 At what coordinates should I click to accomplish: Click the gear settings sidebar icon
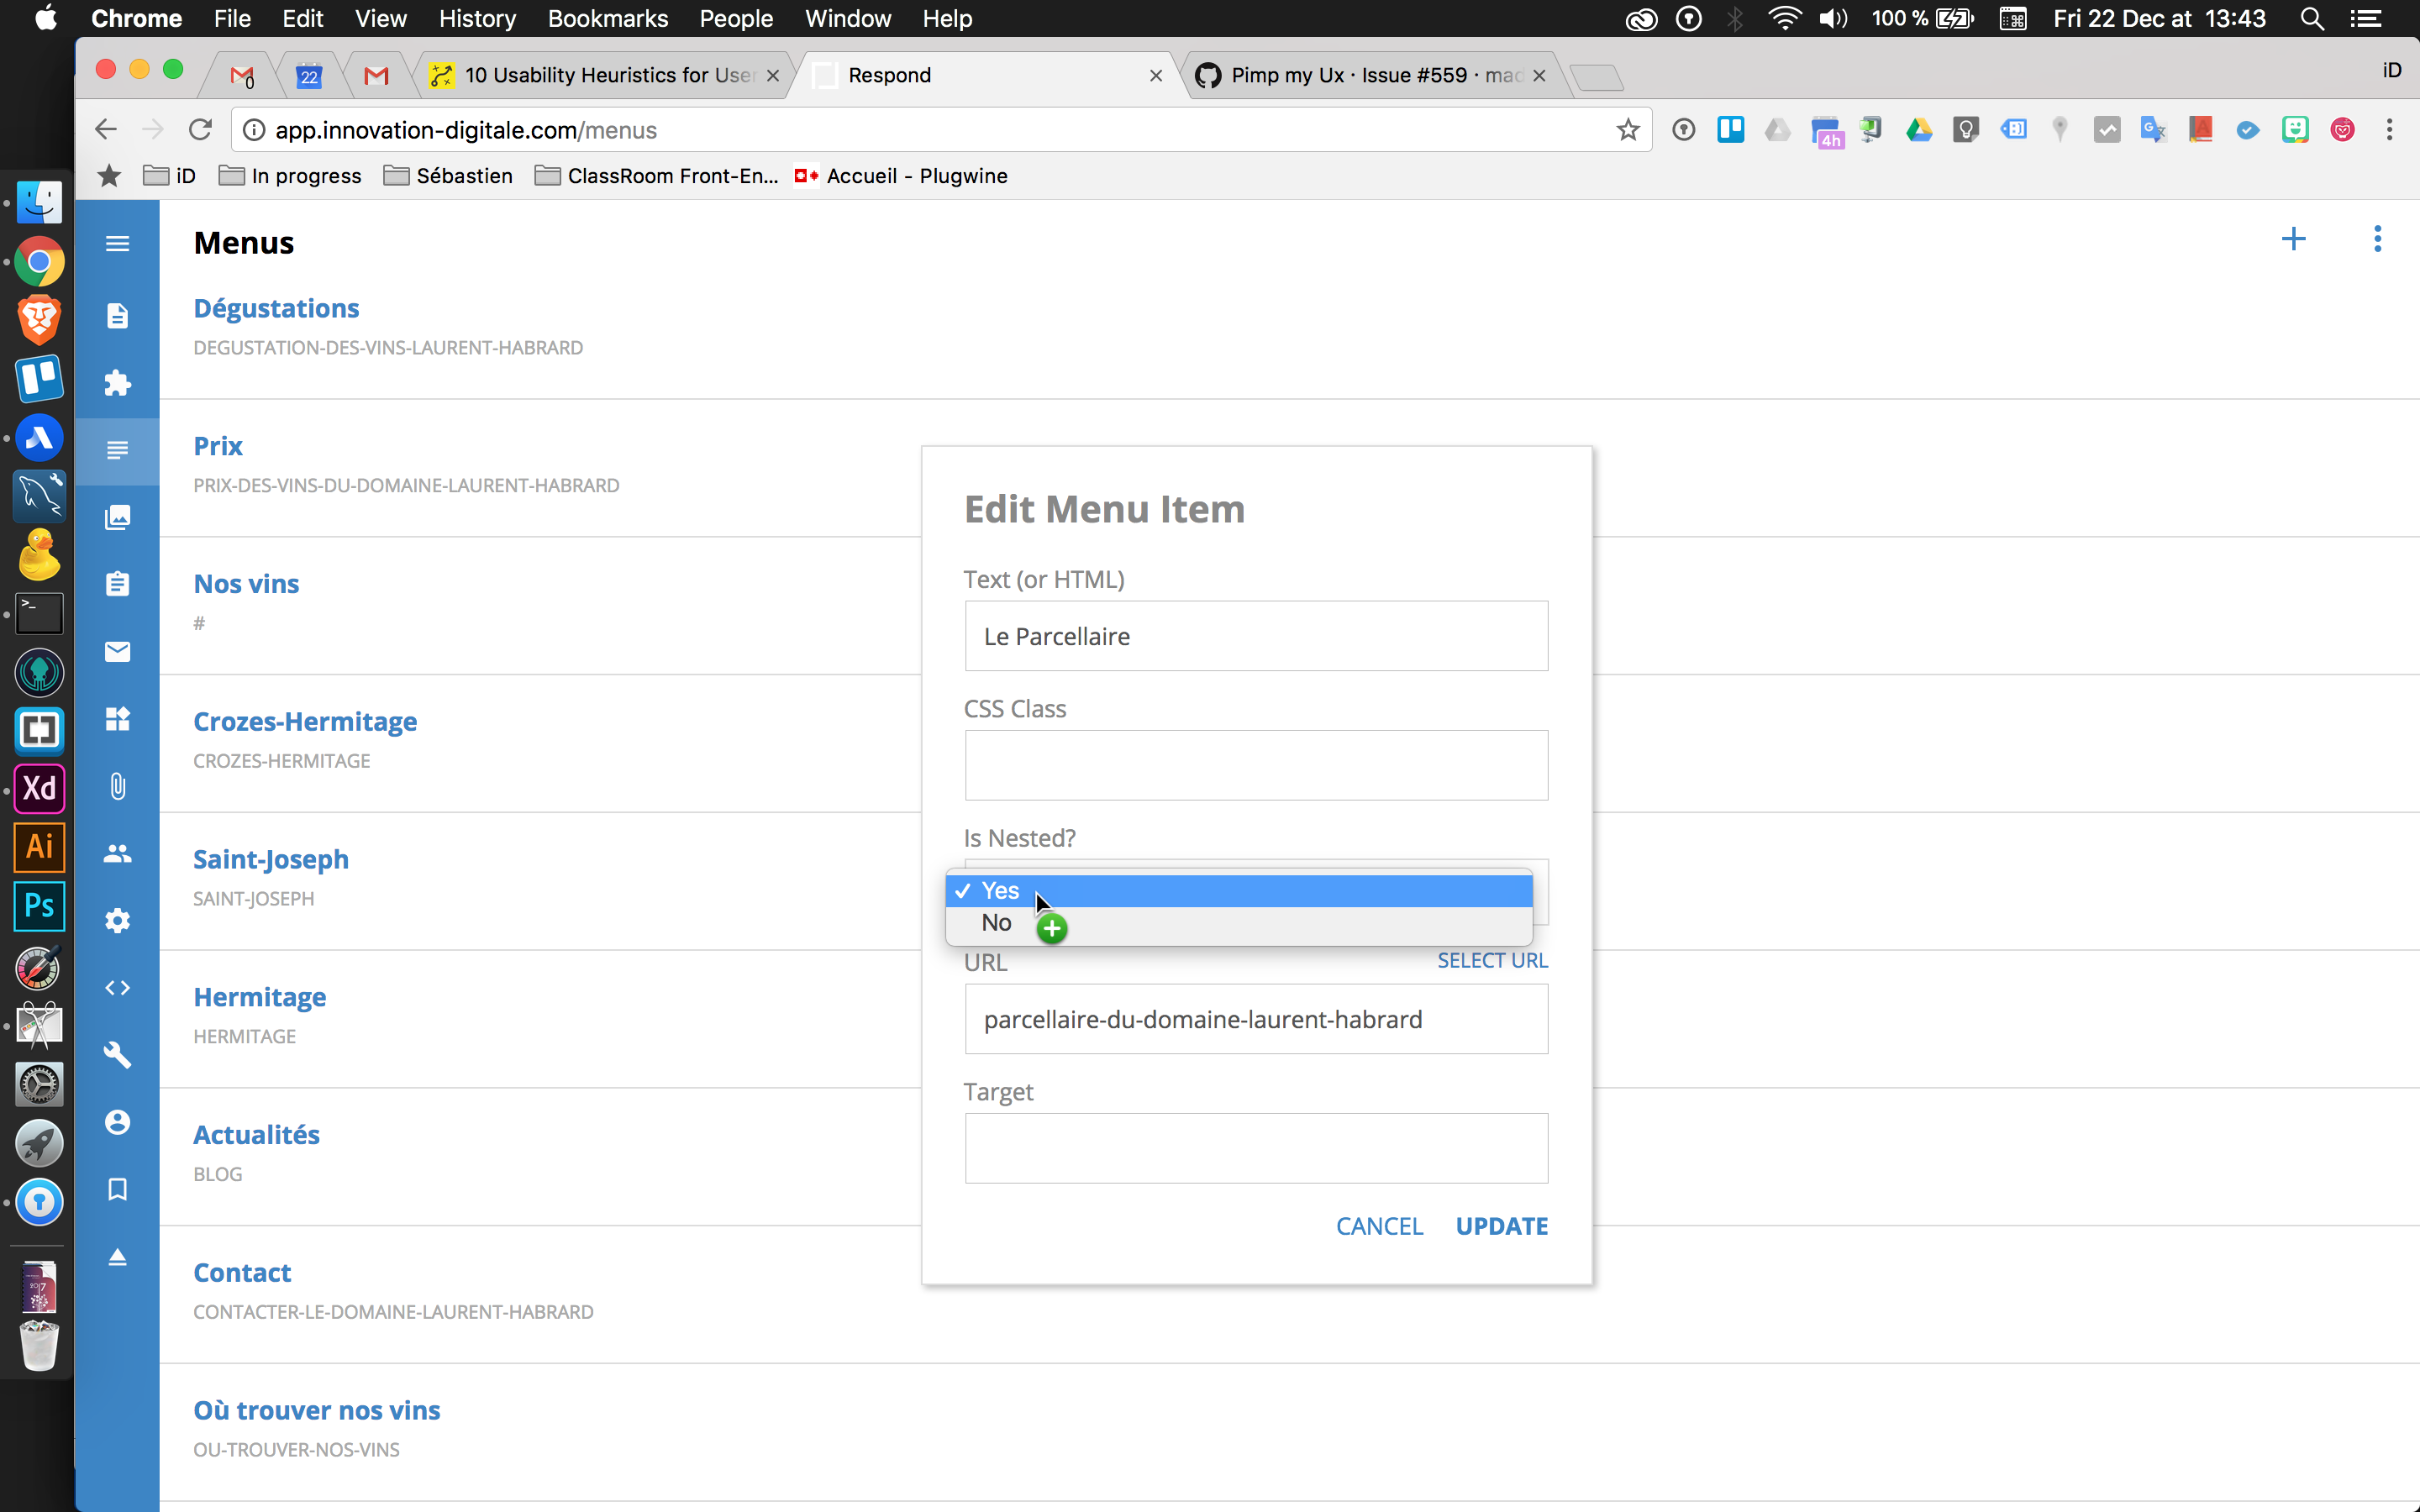click(117, 920)
